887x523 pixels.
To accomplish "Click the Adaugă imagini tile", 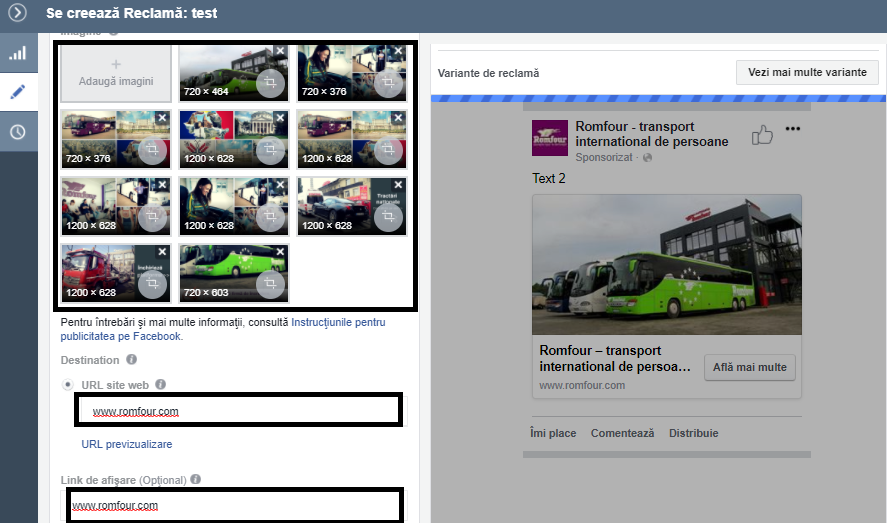I will click(115, 73).
